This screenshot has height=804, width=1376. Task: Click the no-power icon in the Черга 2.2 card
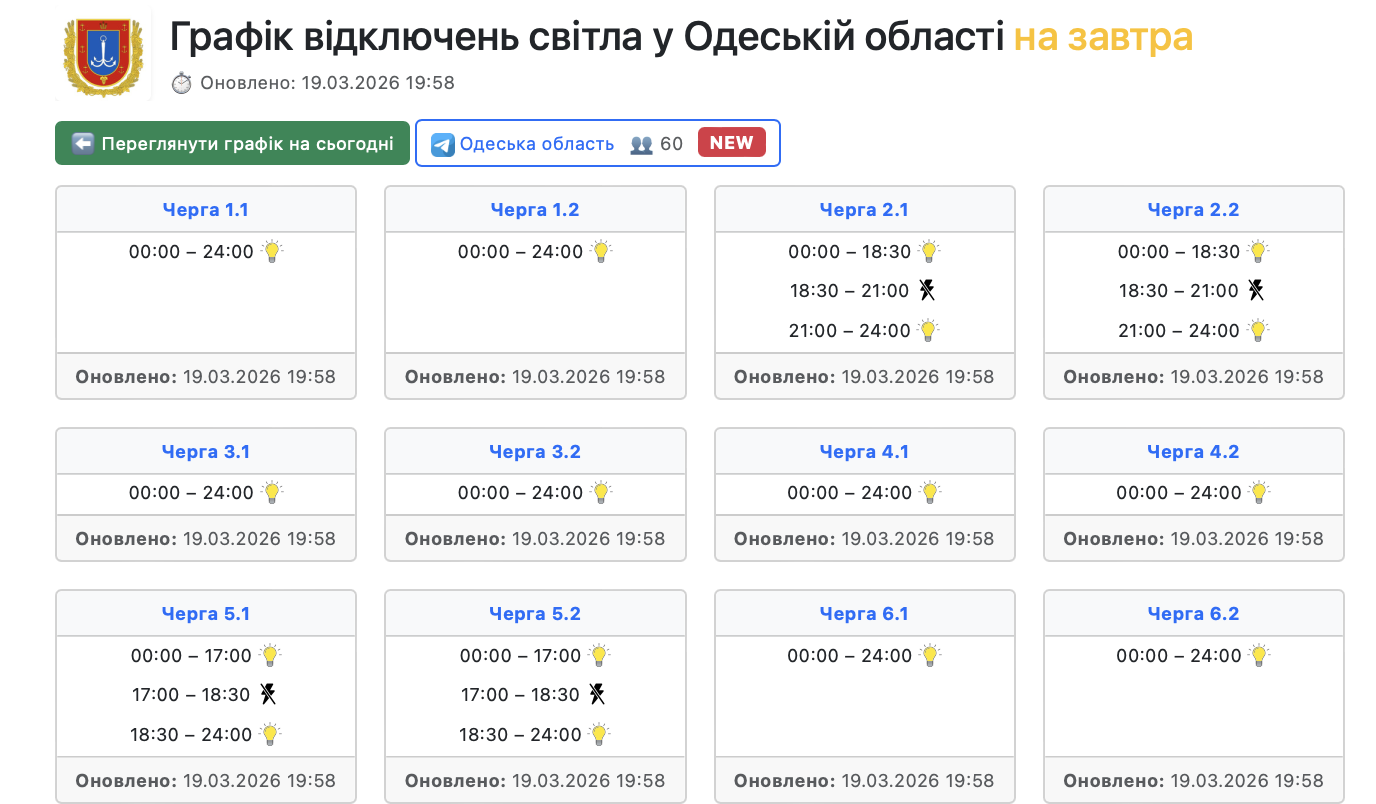(1257, 291)
